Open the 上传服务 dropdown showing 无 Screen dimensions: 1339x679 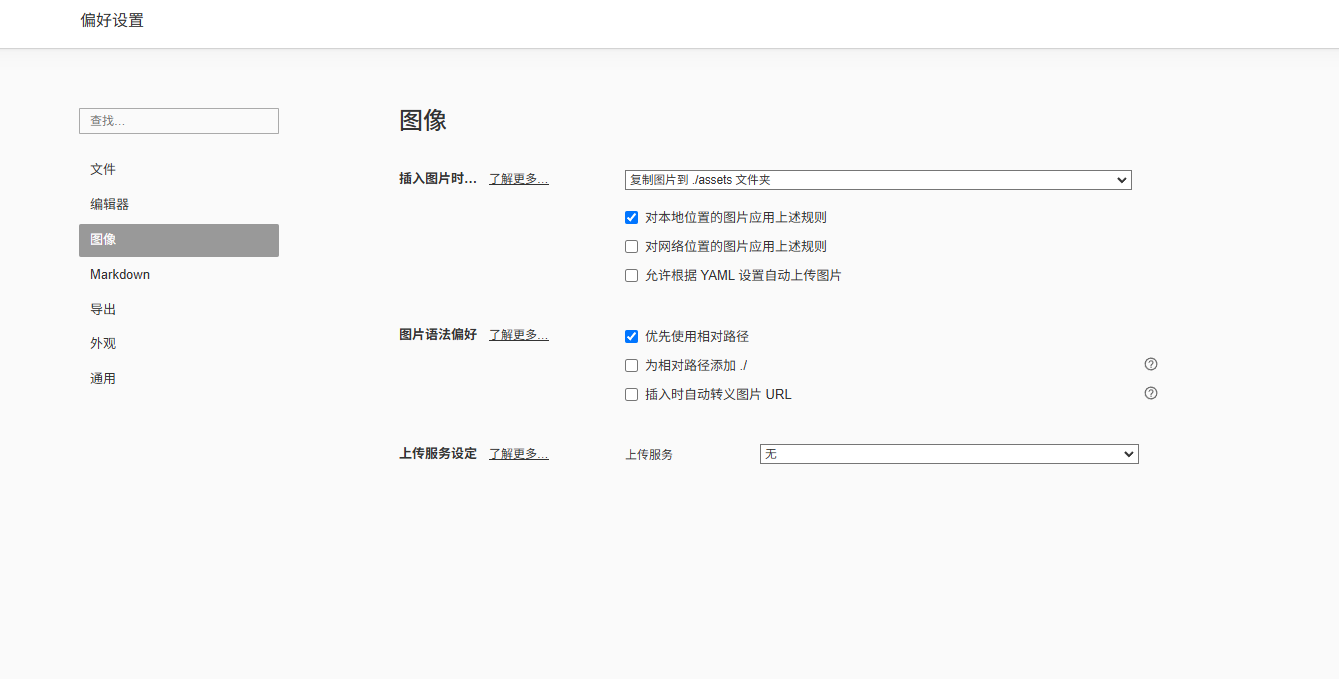tap(949, 454)
